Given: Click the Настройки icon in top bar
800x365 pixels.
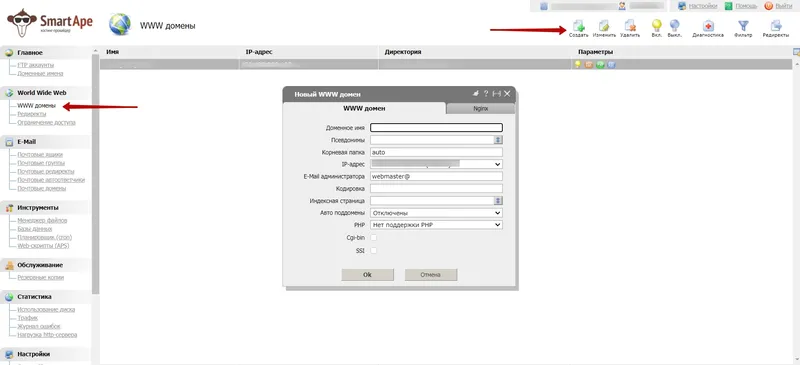Looking at the screenshot, I should [x=682, y=6].
